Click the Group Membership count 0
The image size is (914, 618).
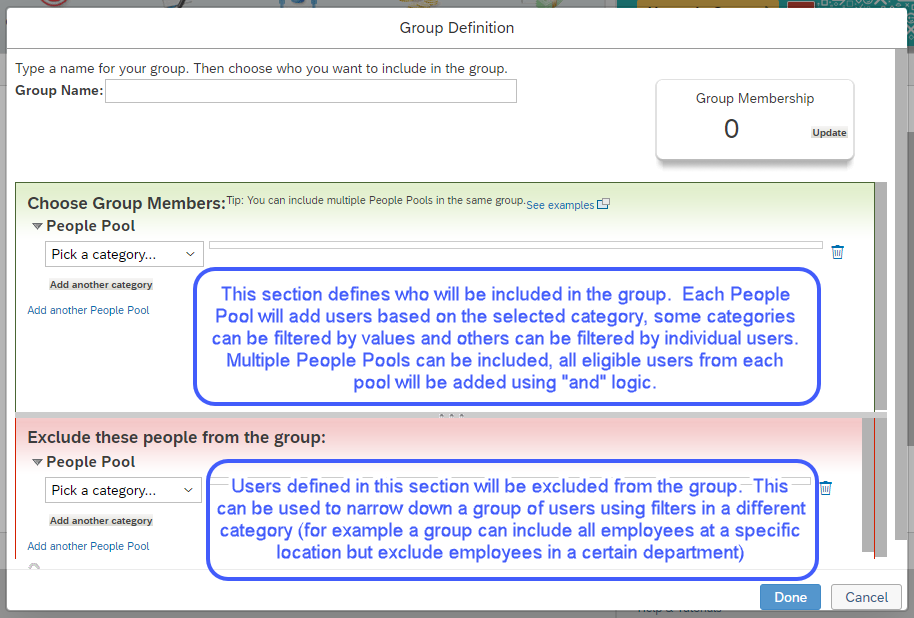731,129
